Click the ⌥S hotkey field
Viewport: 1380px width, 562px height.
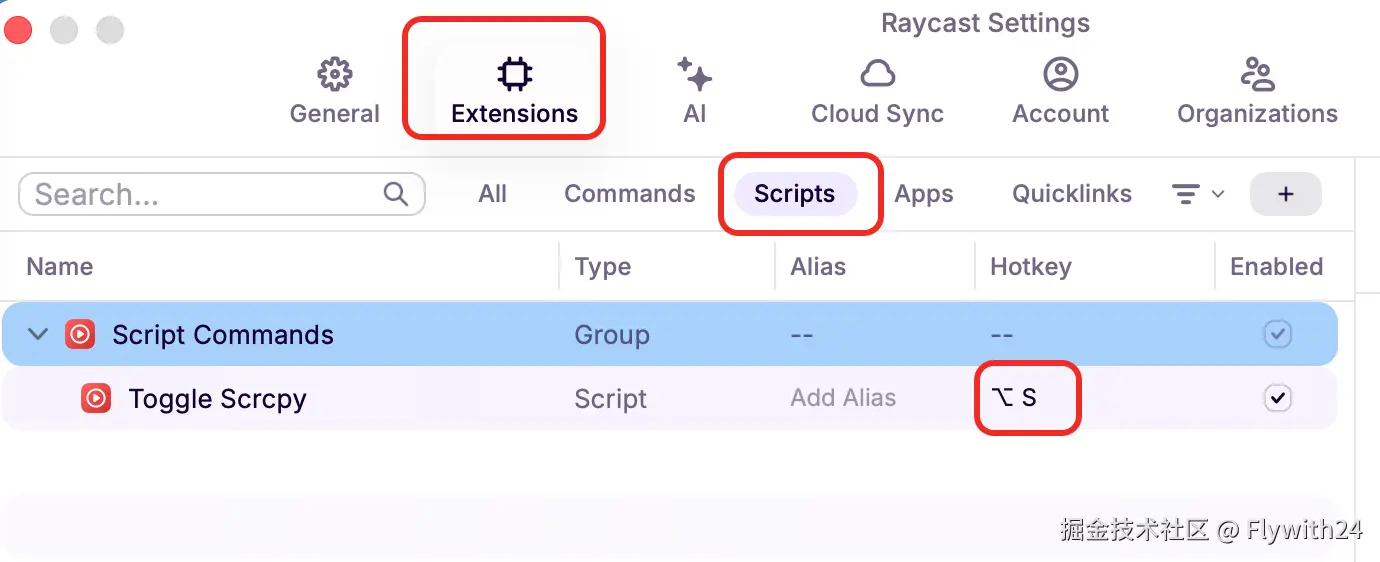click(x=1026, y=398)
